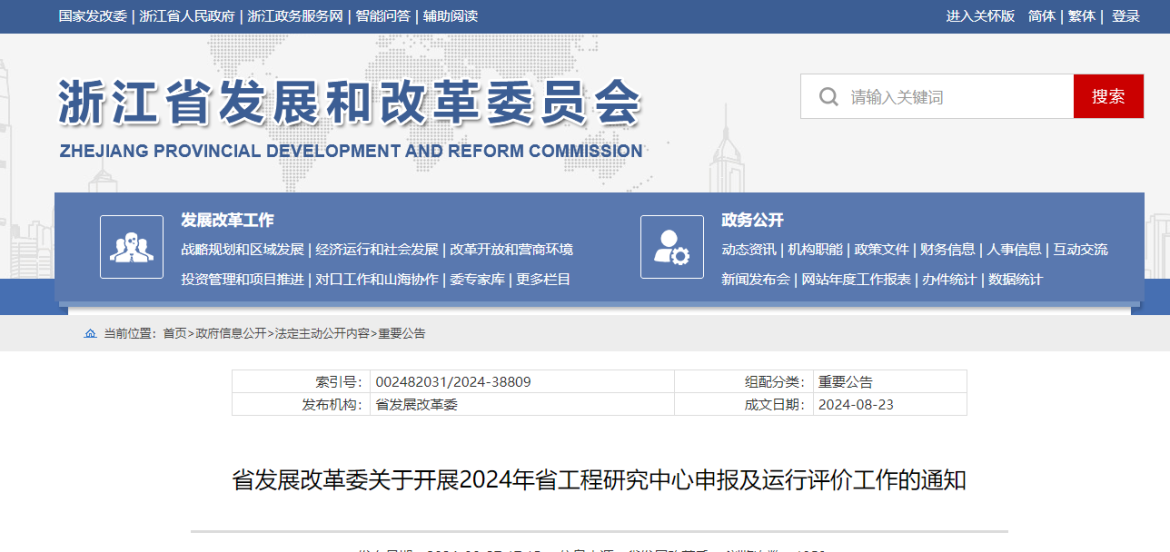Open 政策文件 menu item
This screenshot has height=552, width=1170.
coord(881,249)
